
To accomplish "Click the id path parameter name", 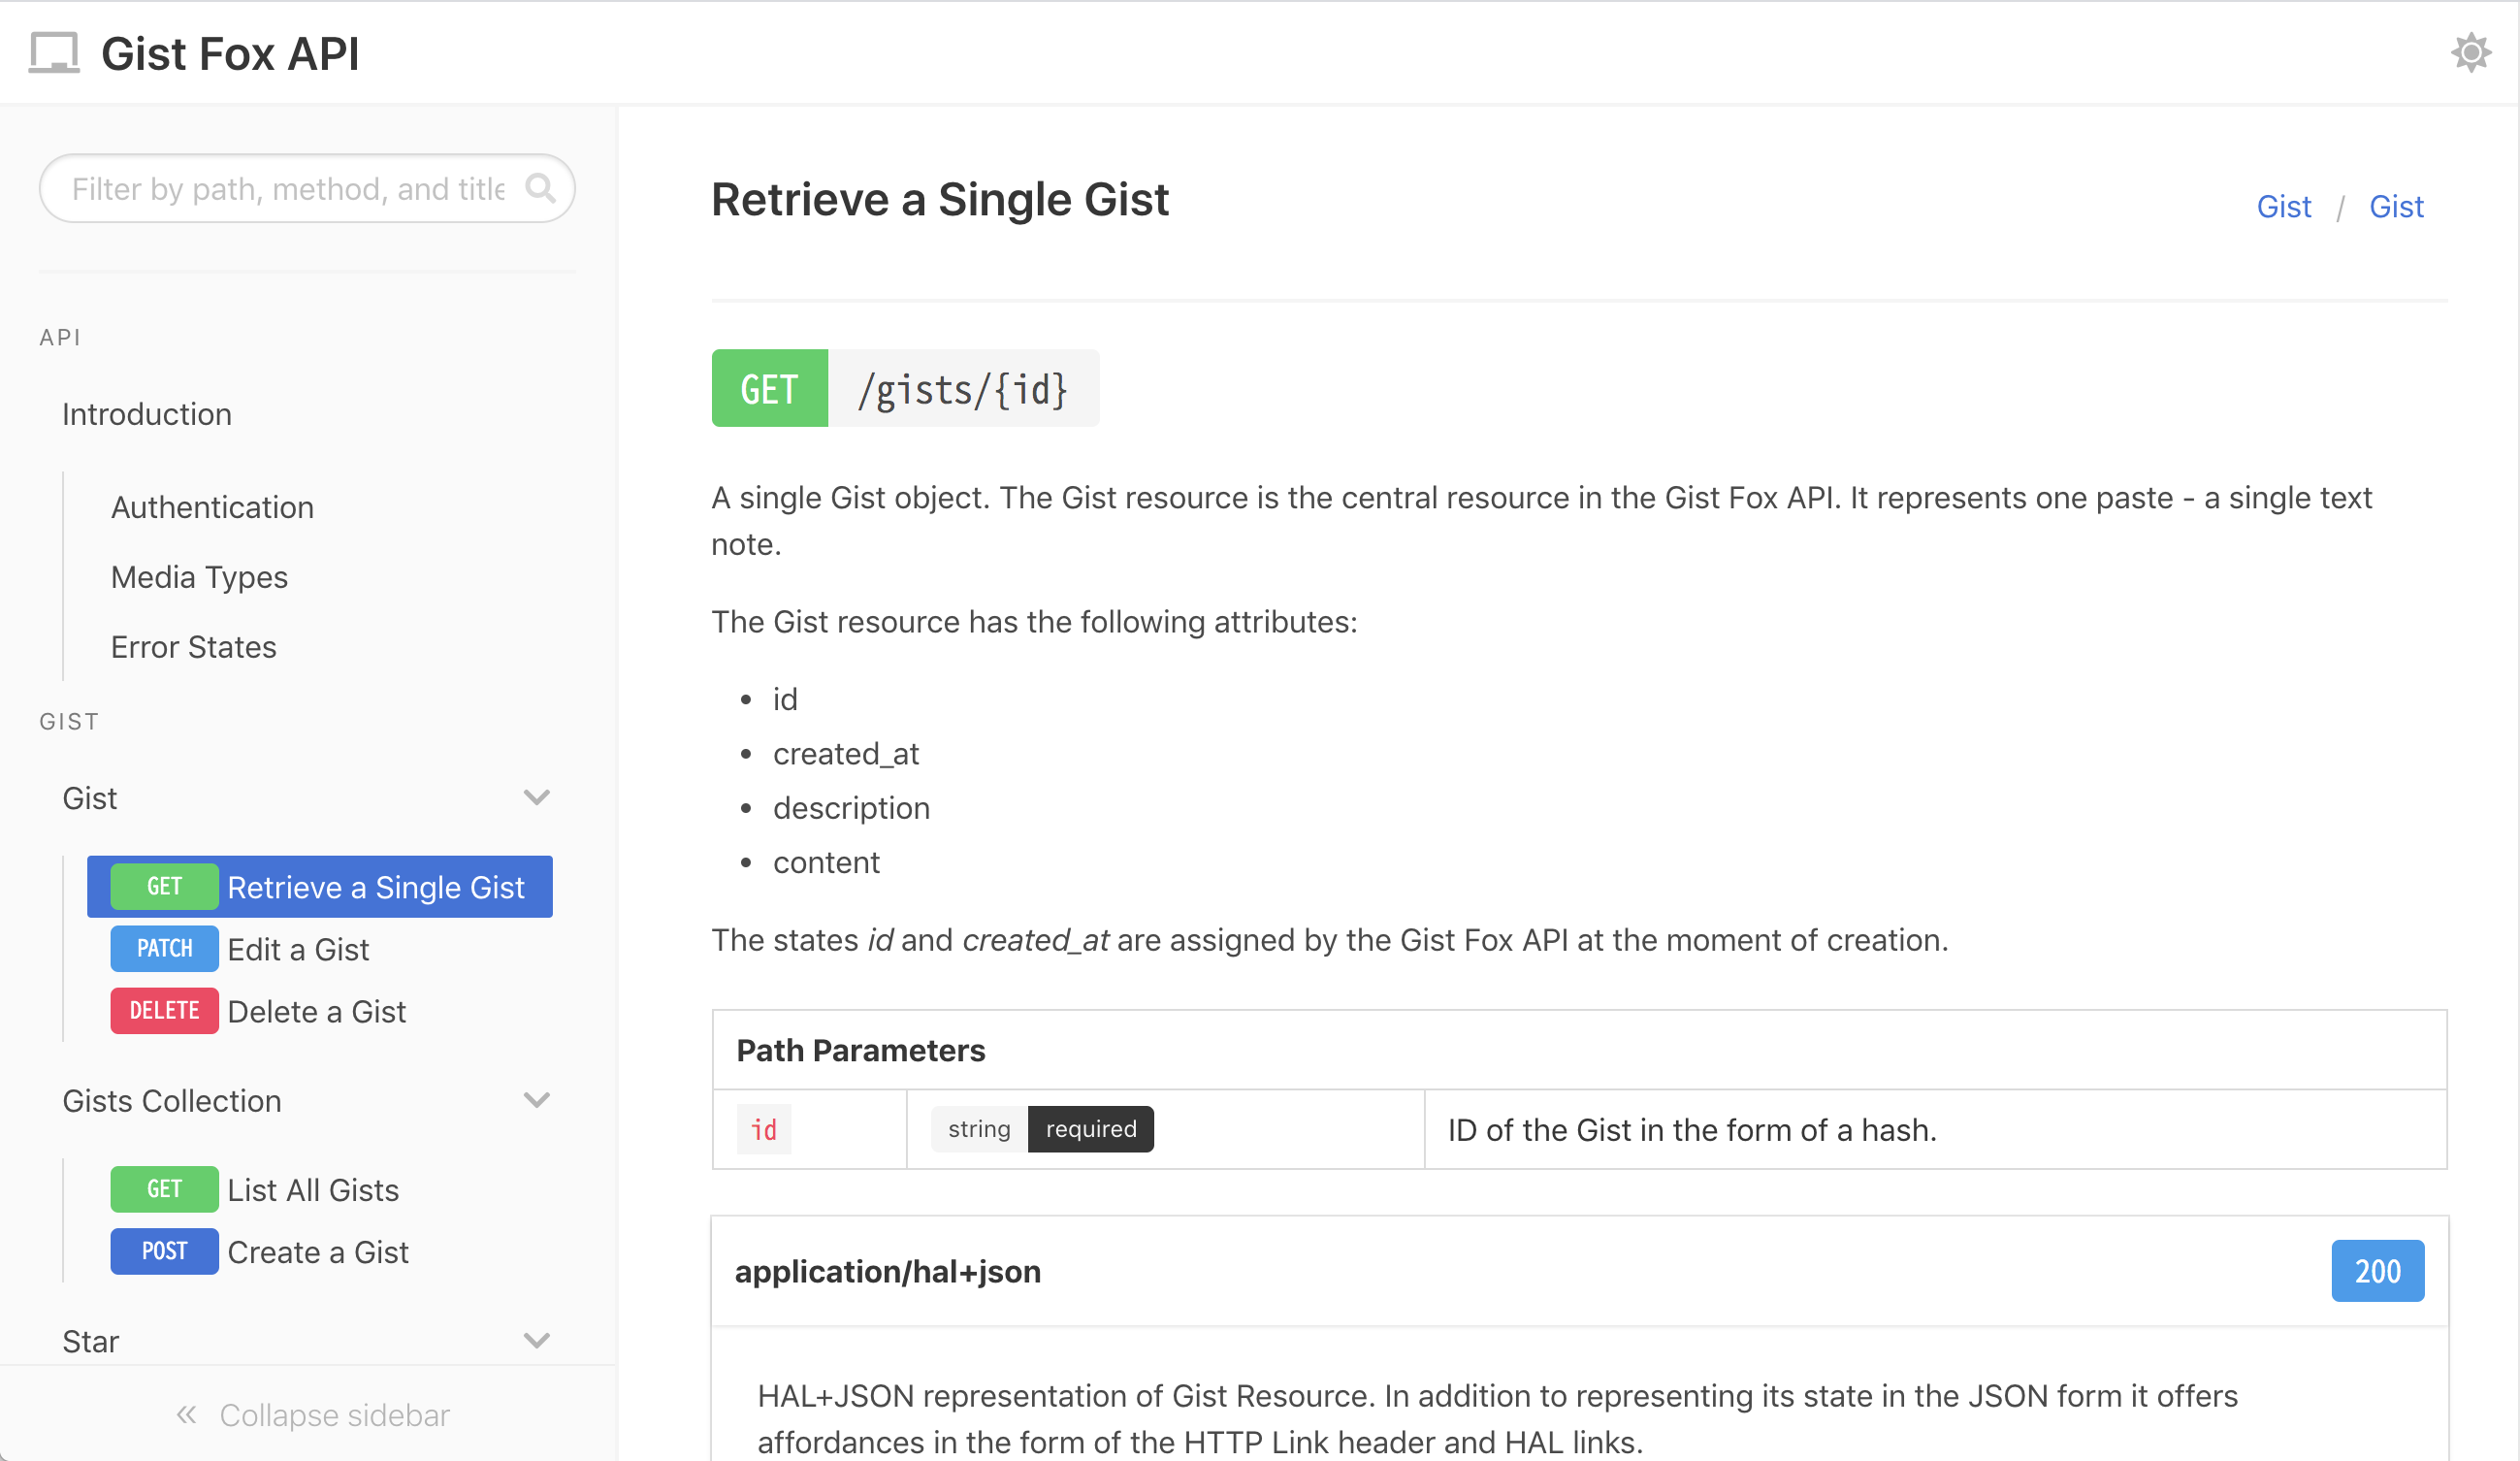I will click(764, 1130).
